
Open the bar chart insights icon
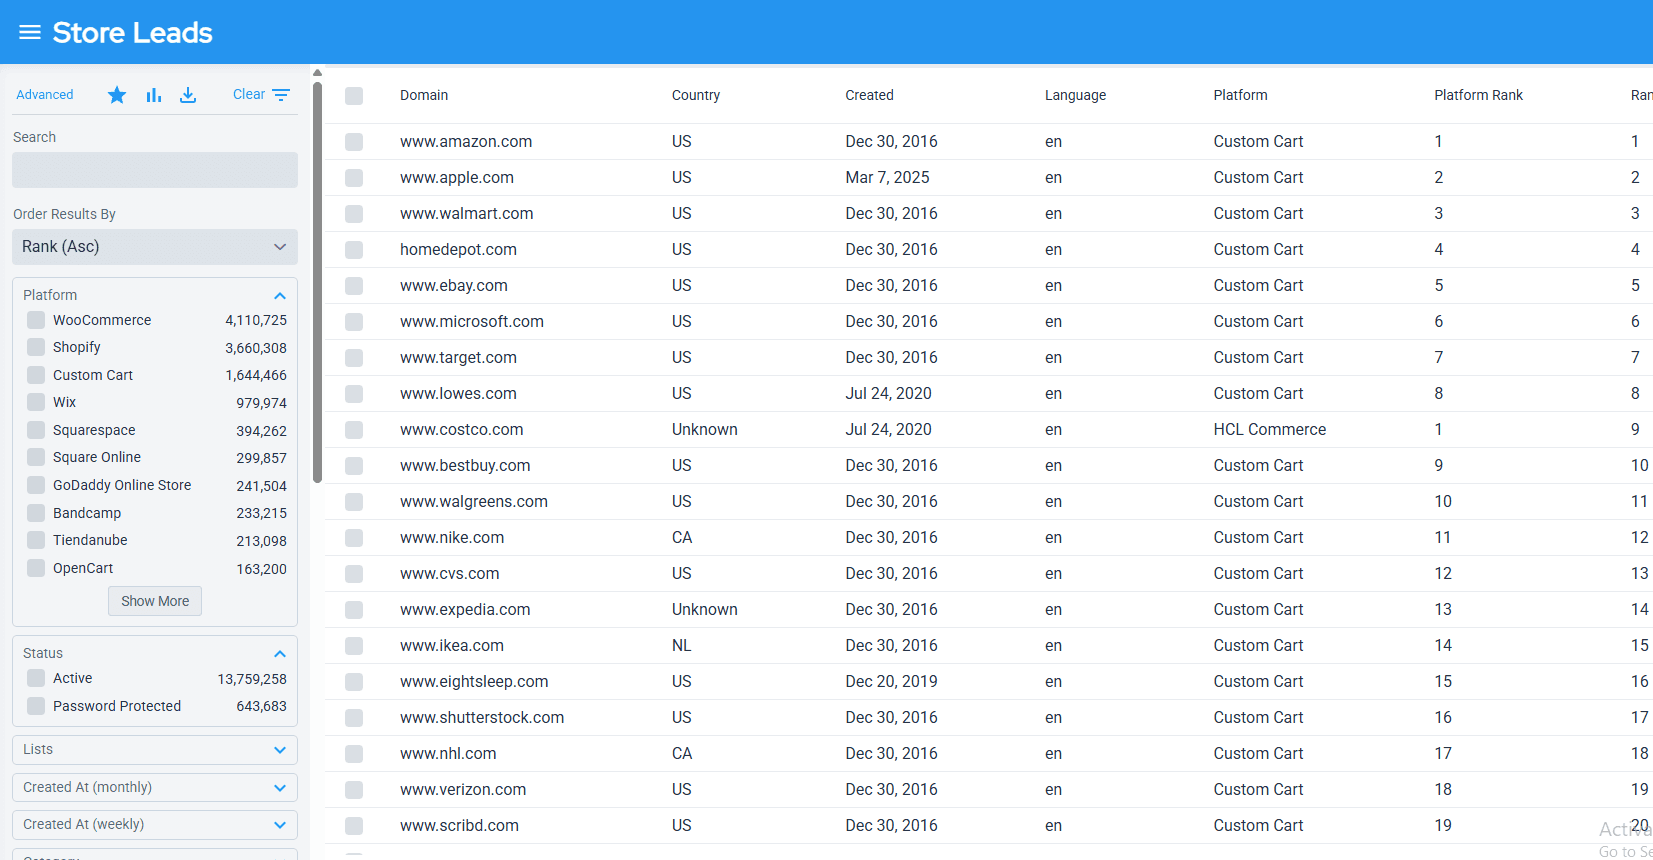point(153,95)
